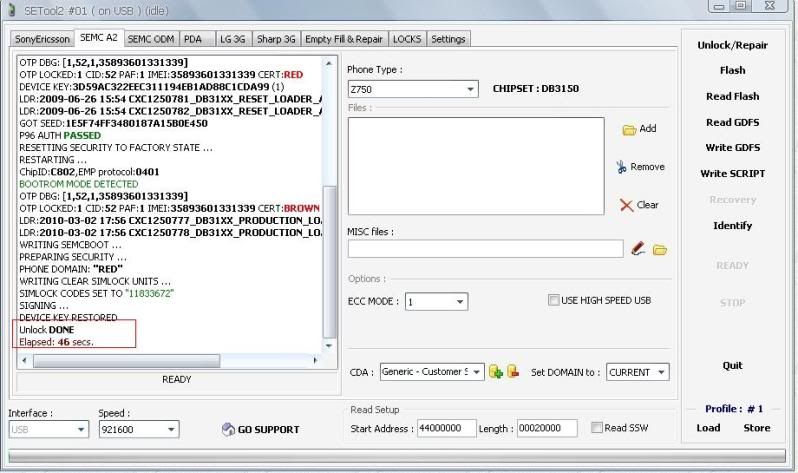
Task: Click the MISC files edit pencil icon
Action: [x=638, y=248]
